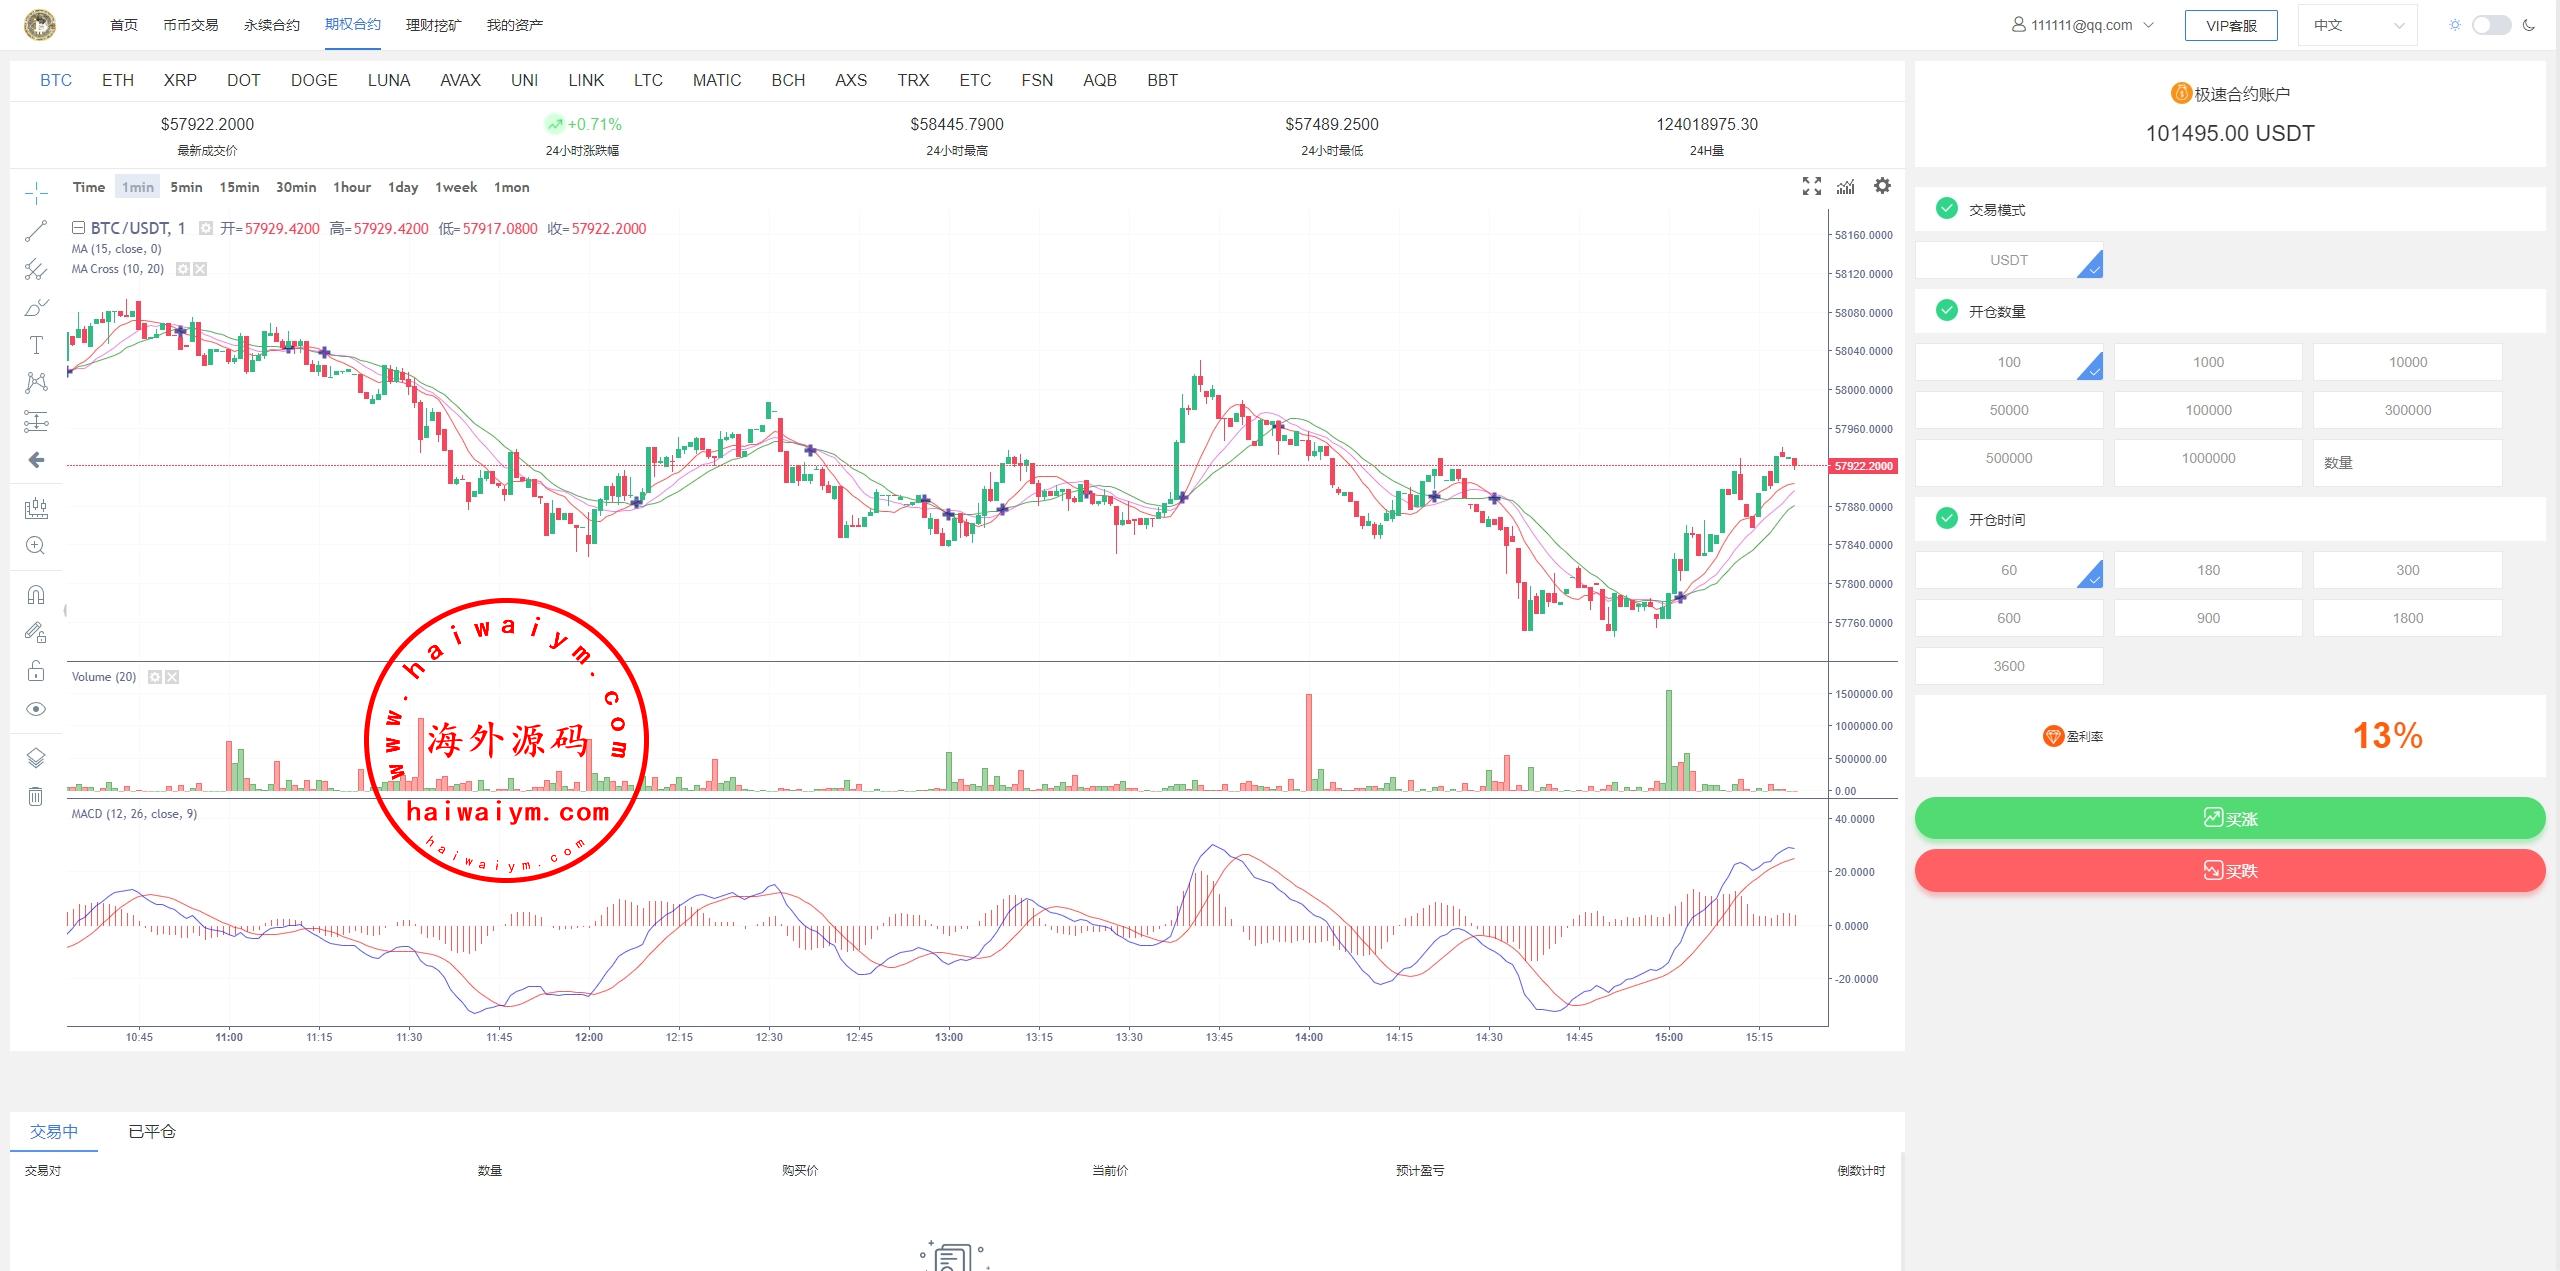Image resolution: width=2560 pixels, height=1271 pixels.
Task: Hide all drawings with eye icon
Action: point(36,709)
